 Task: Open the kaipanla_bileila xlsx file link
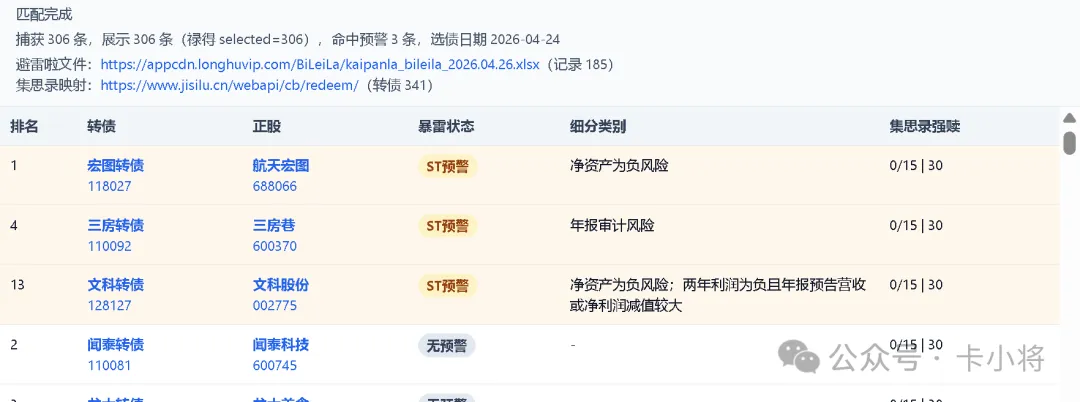320,65
